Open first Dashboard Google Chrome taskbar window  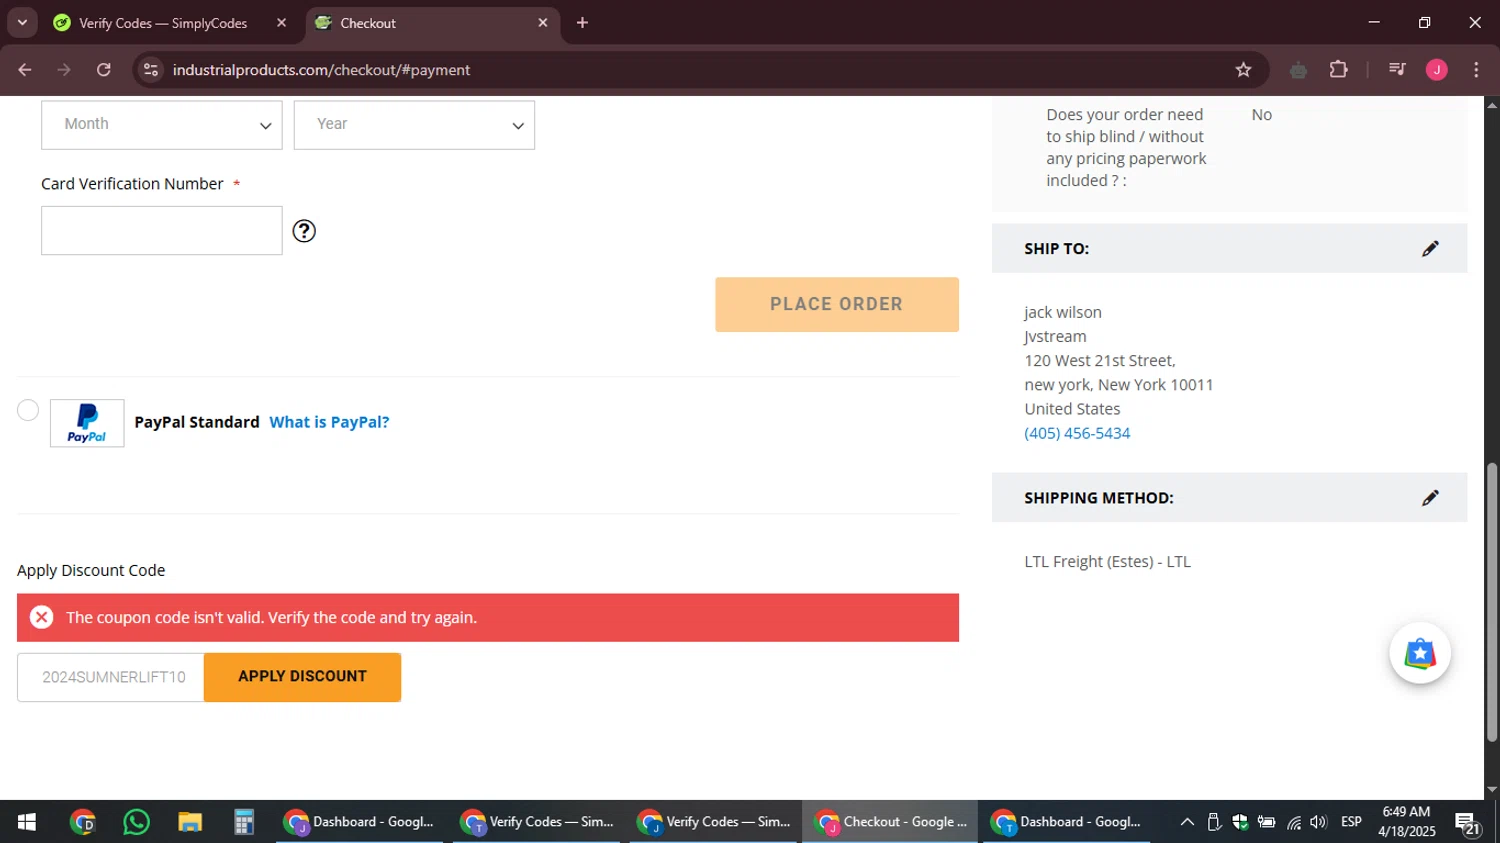(x=359, y=822)
